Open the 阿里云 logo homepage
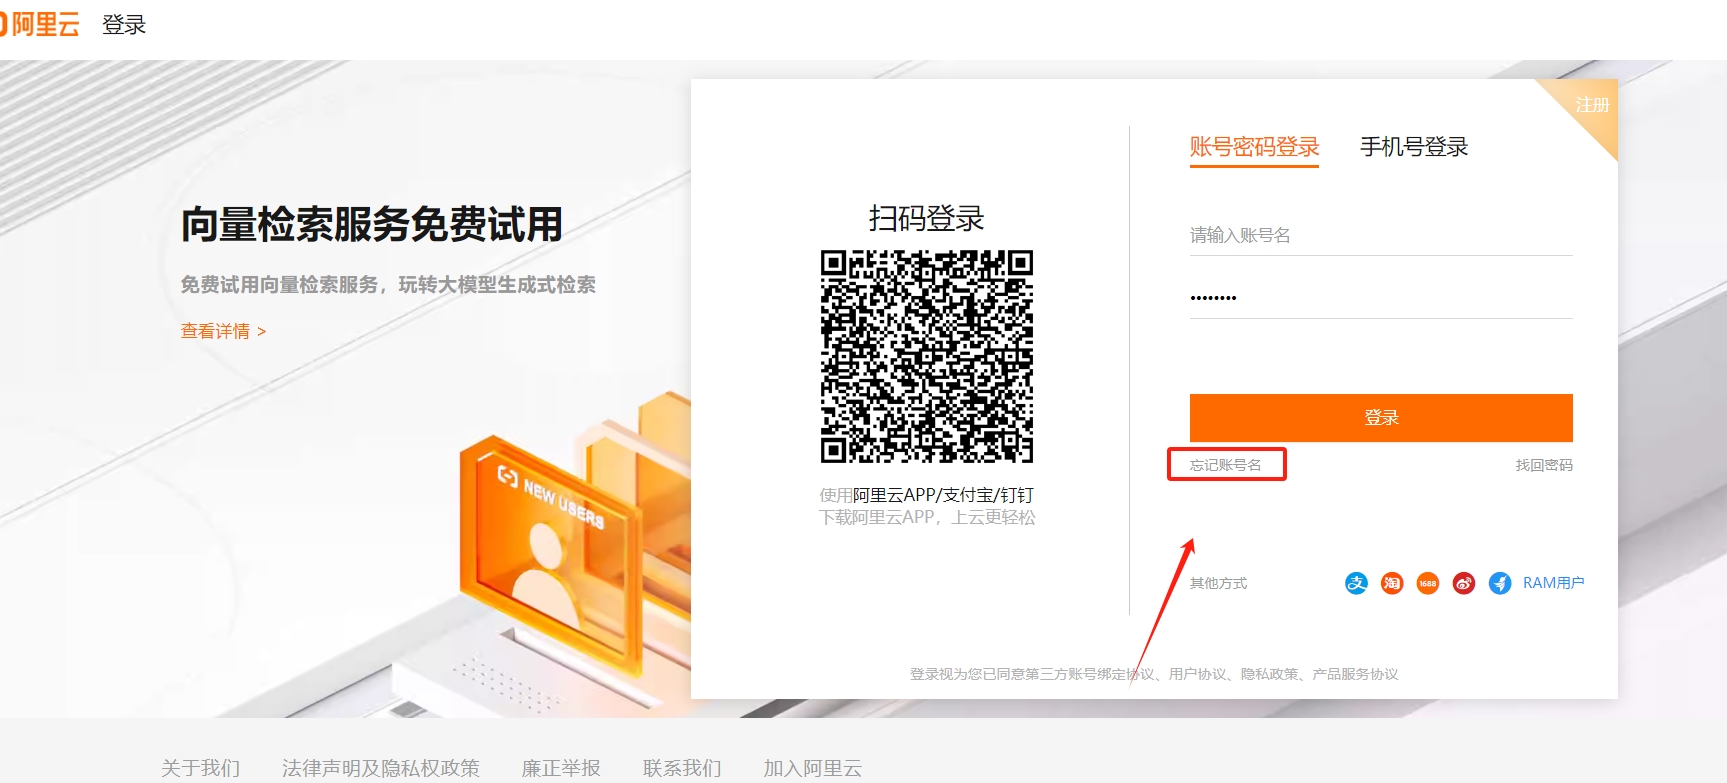This screenshot has width=1727, height=783. point(39,25)
